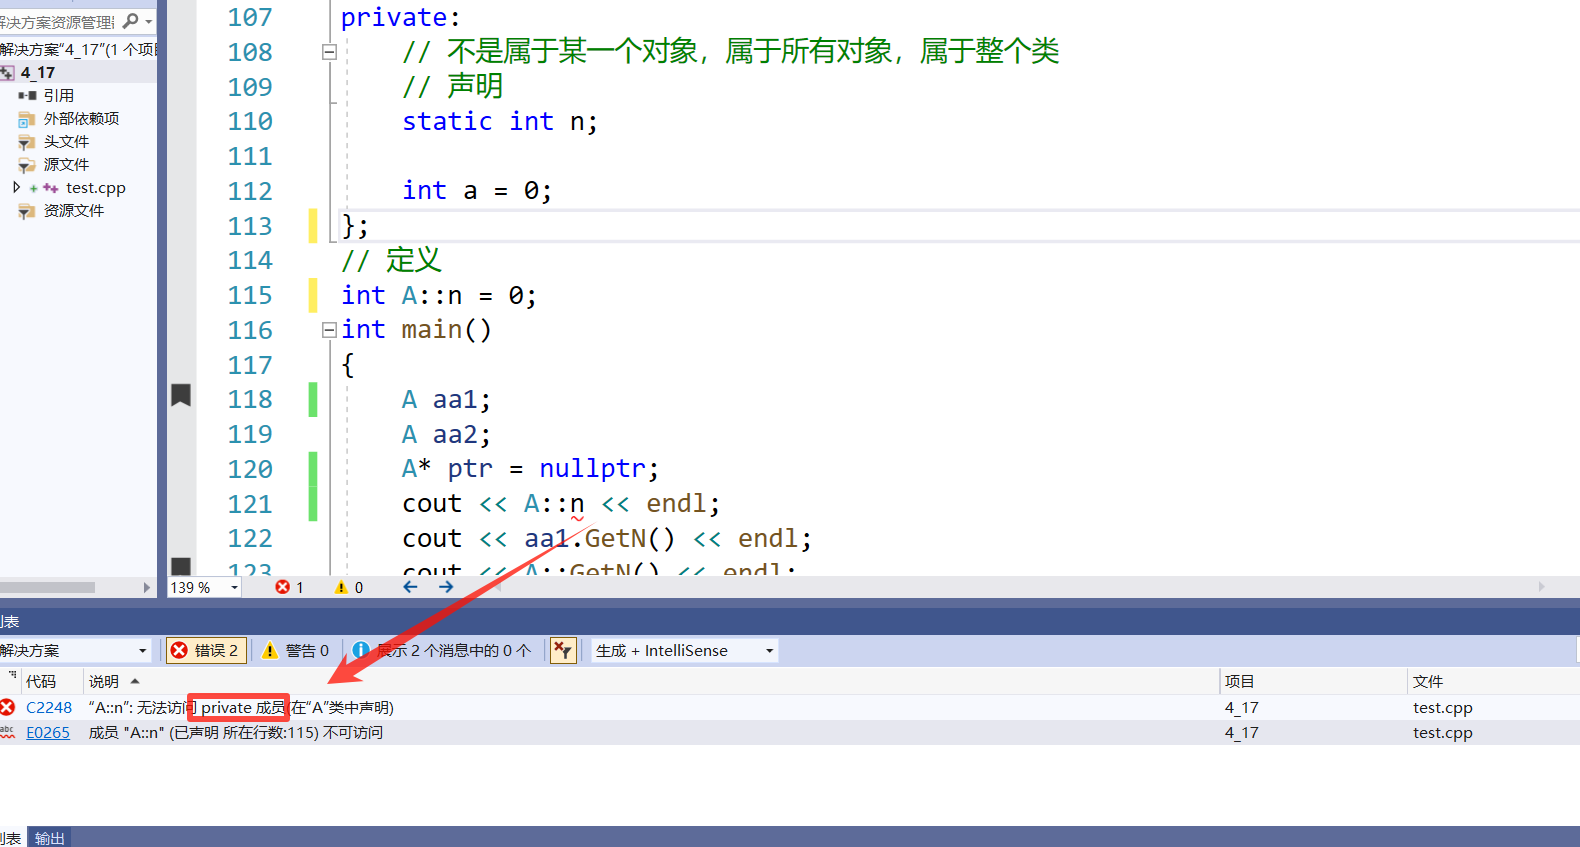Click the editor horizontal scrollbar track
Screen dimensions: 1580x847
[x=1020, y=587]
